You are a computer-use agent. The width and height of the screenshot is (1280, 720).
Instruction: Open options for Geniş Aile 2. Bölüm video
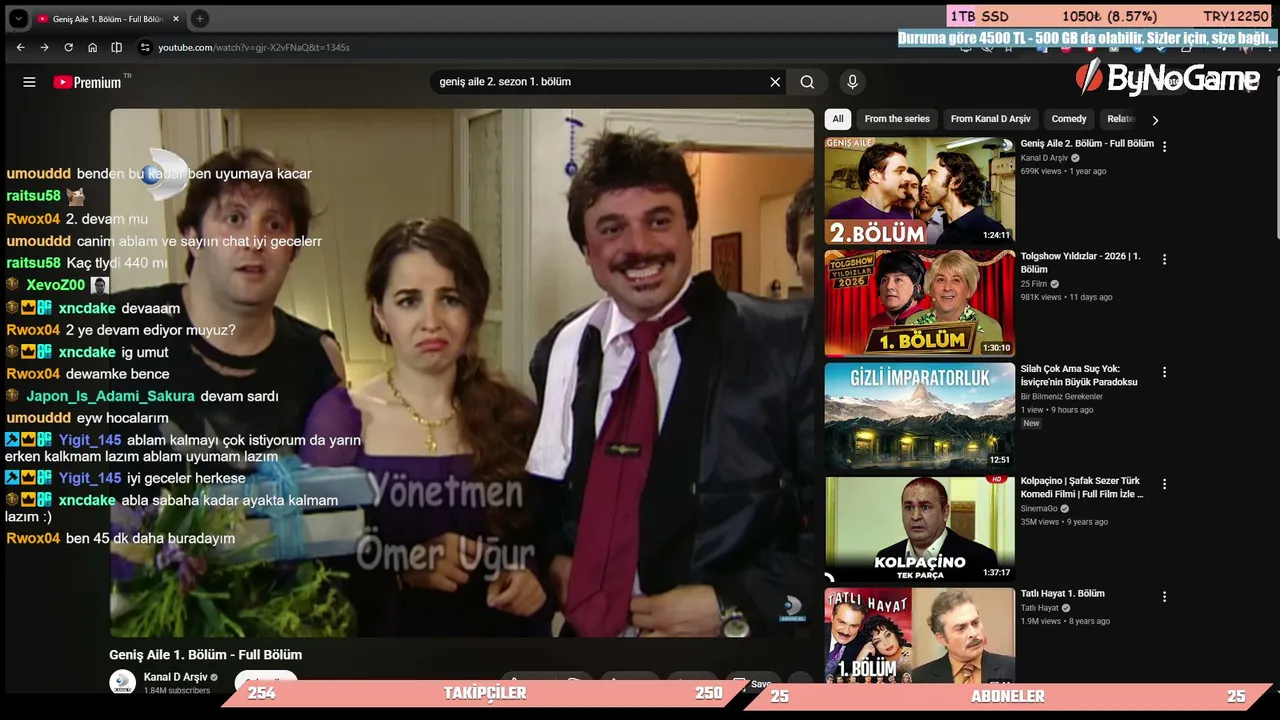1164,147
